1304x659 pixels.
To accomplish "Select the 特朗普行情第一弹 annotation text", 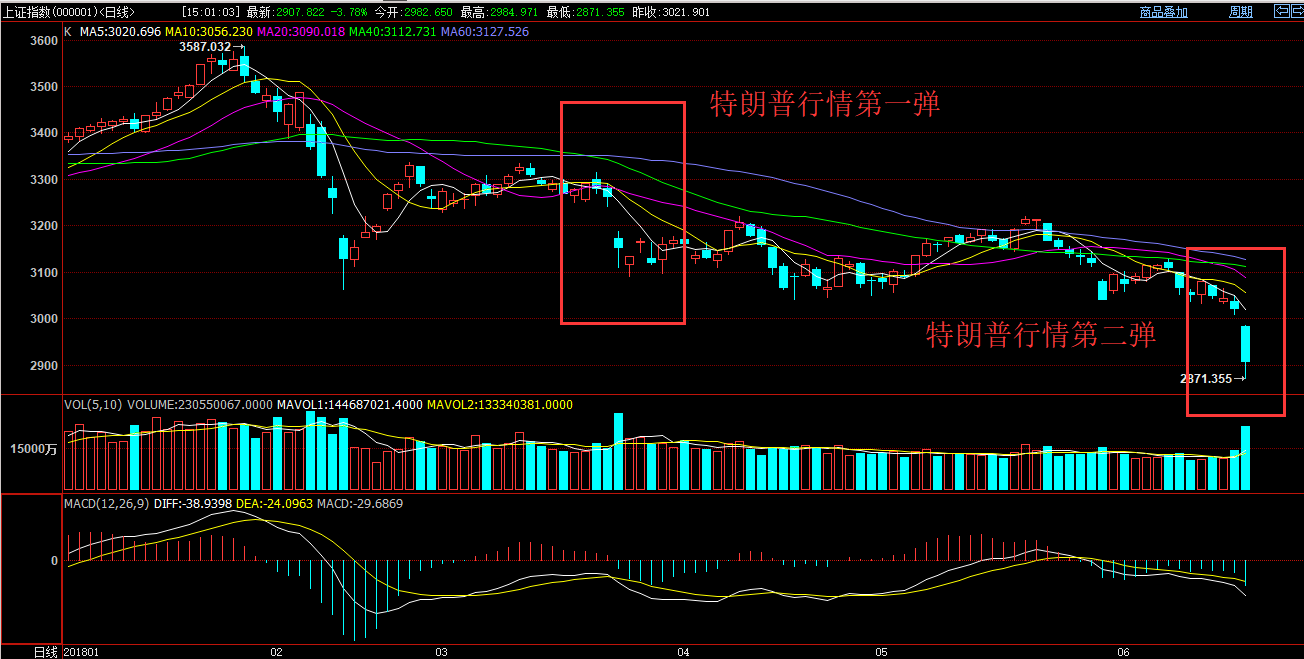I will click(x=825, y=105).
